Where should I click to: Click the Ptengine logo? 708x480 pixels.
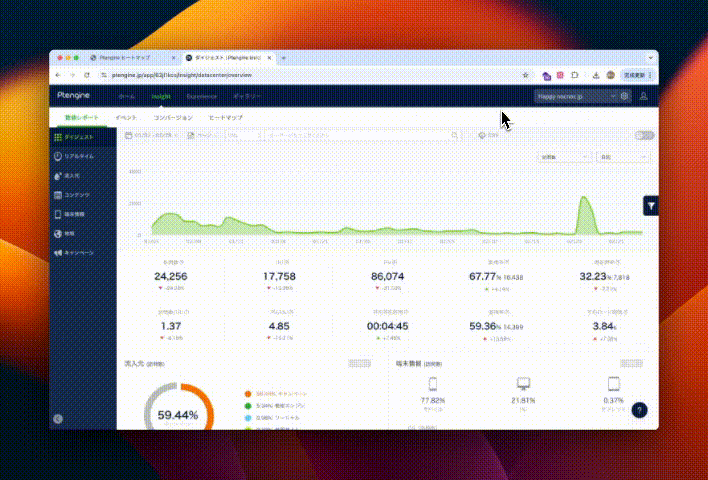point(76,97)
